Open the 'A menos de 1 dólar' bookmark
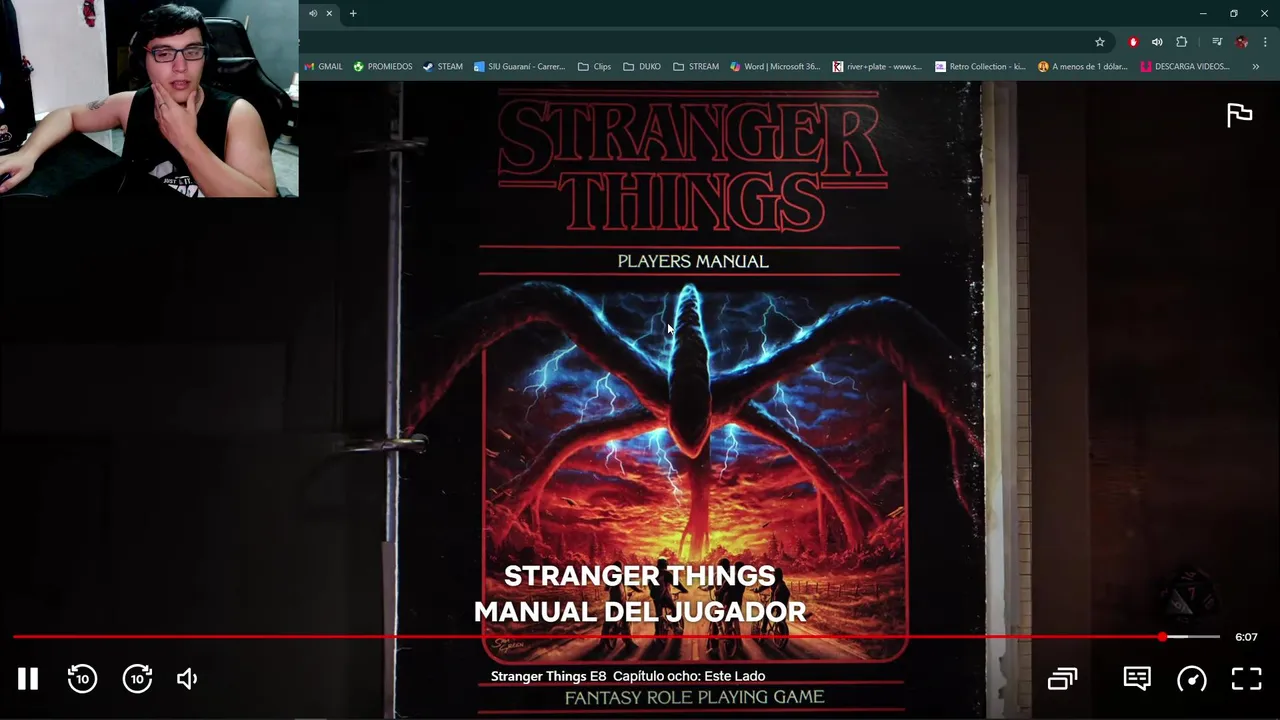 (1083, 67)
